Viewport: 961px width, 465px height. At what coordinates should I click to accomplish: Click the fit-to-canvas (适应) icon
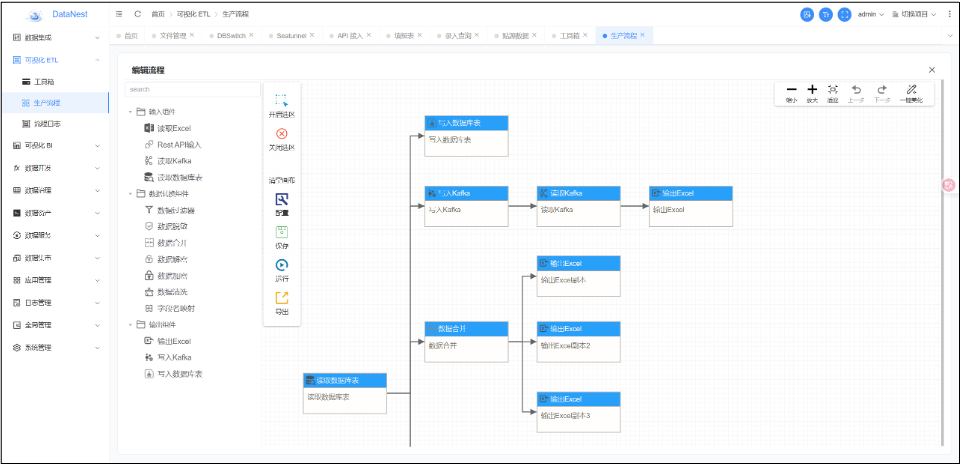point(833,89)
